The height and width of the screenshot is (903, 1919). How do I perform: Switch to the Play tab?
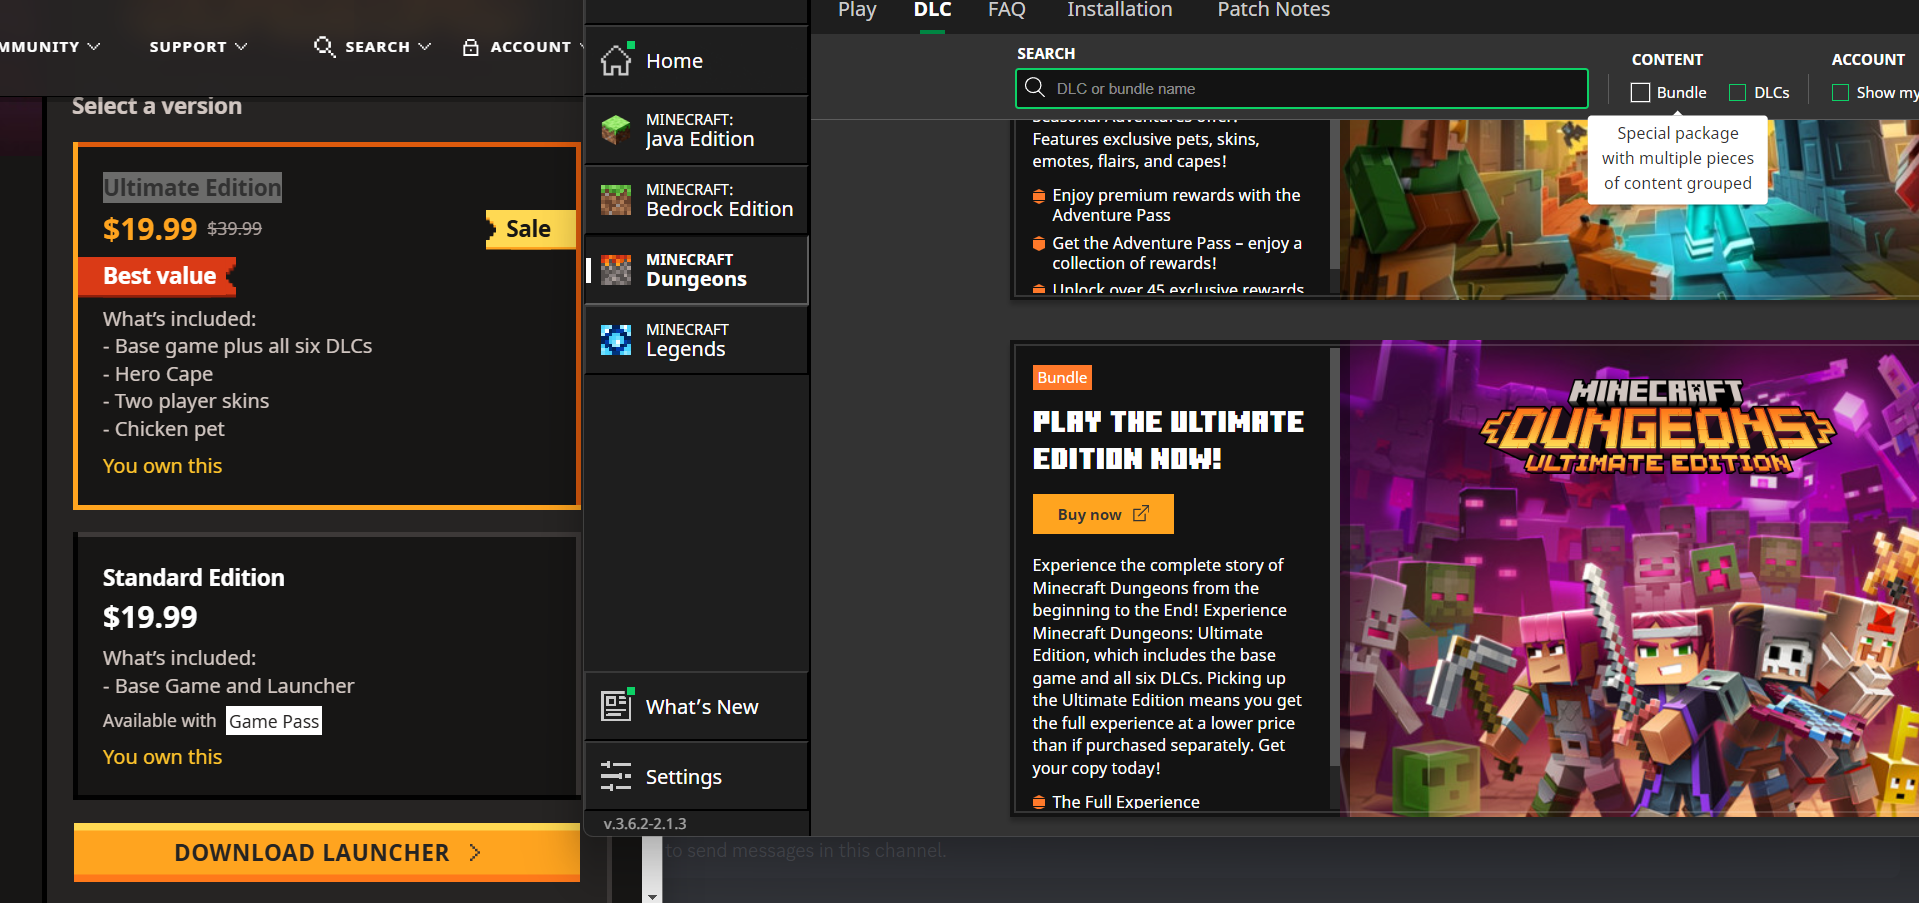[857, 10]
